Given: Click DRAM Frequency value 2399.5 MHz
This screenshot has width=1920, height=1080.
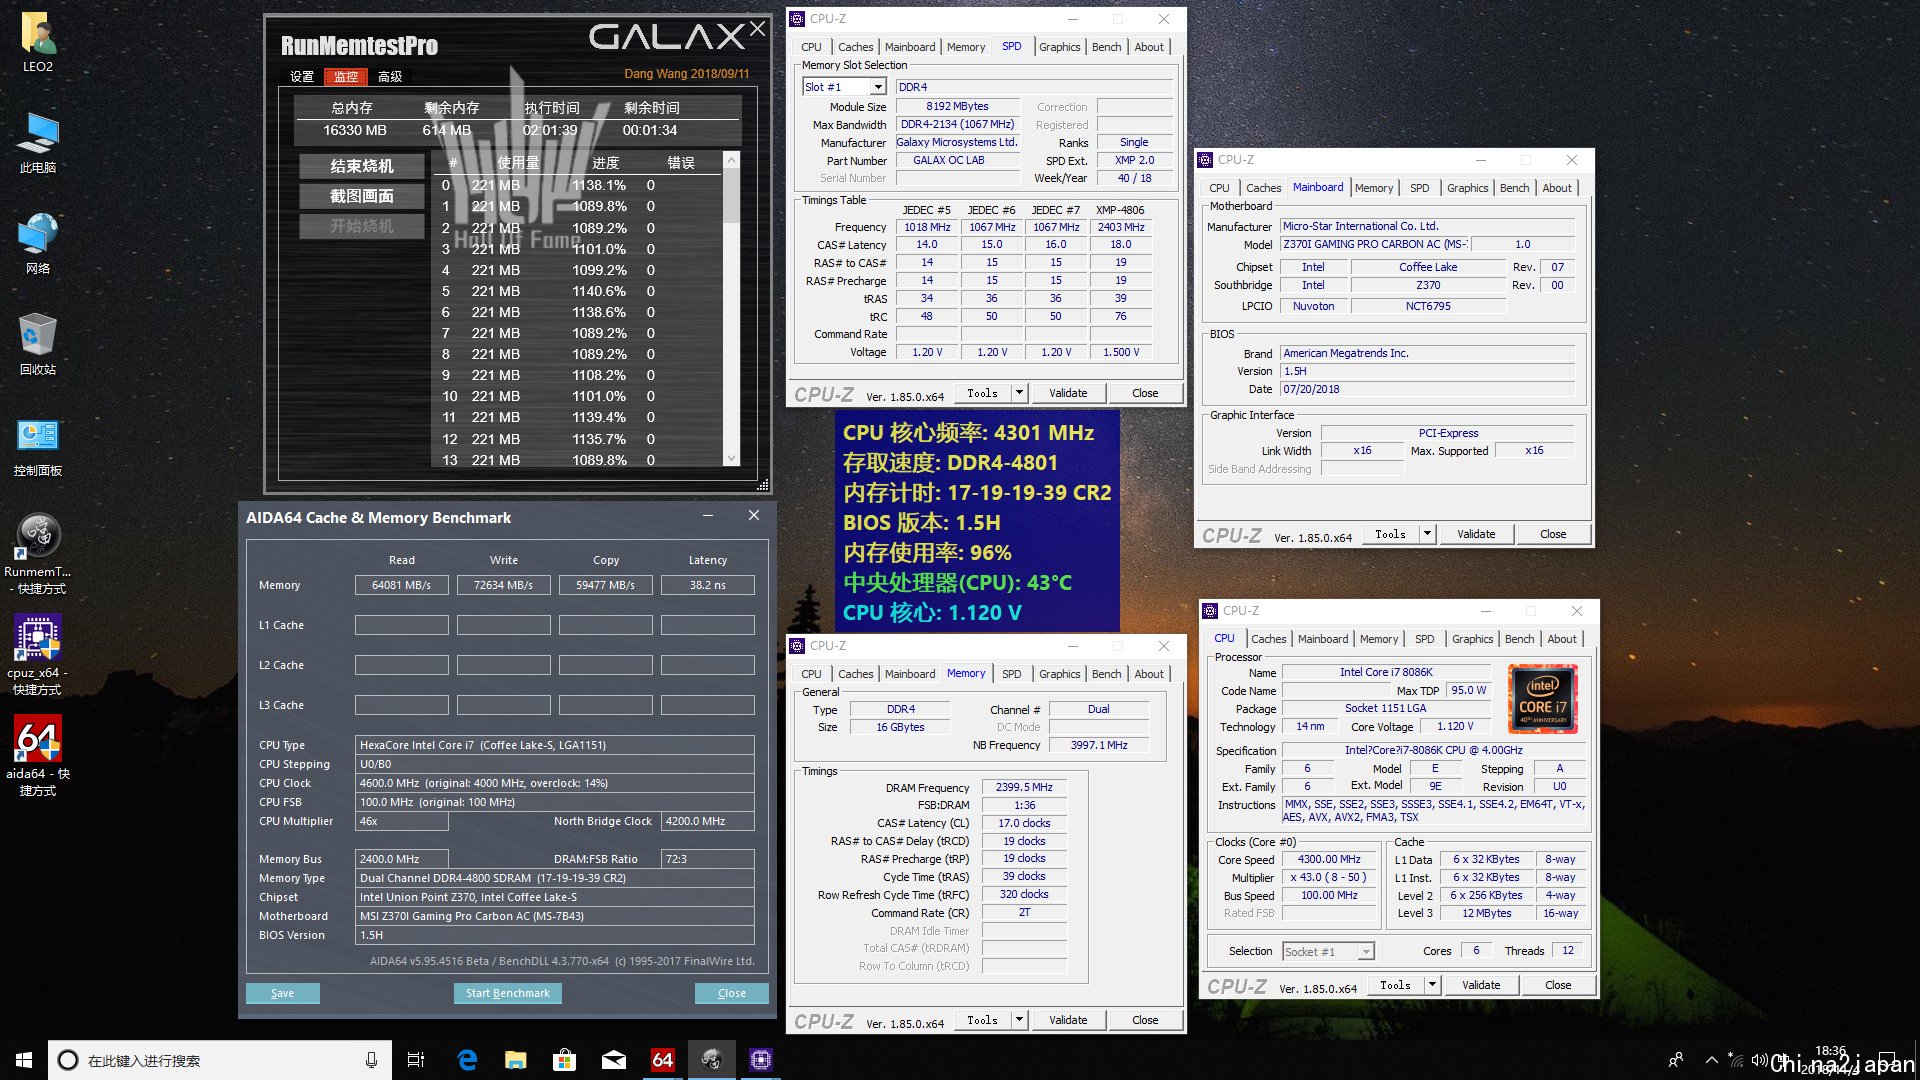Looking at the screenshot, I should click(x=1024, y=787).
